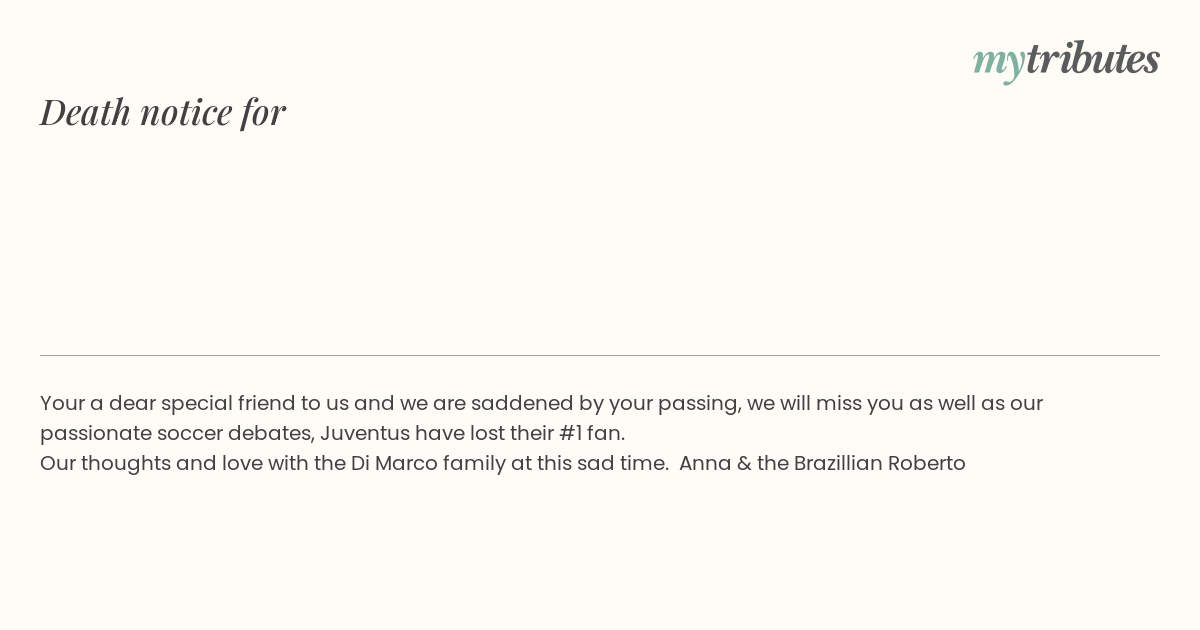Click the word "Brazillian" in the signature
The width and height of the screenshot is (1200, 630).
(x=838, y=463)
